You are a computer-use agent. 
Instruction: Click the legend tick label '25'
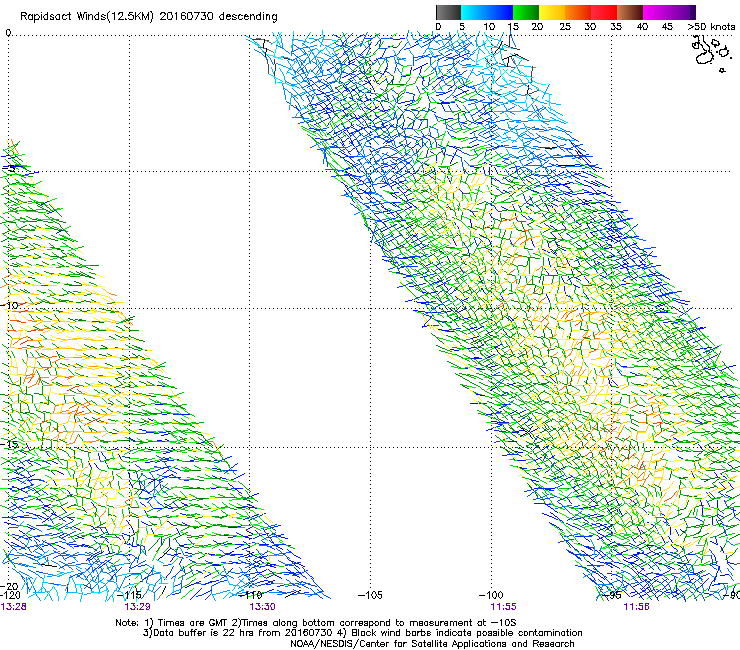point(565,27)
